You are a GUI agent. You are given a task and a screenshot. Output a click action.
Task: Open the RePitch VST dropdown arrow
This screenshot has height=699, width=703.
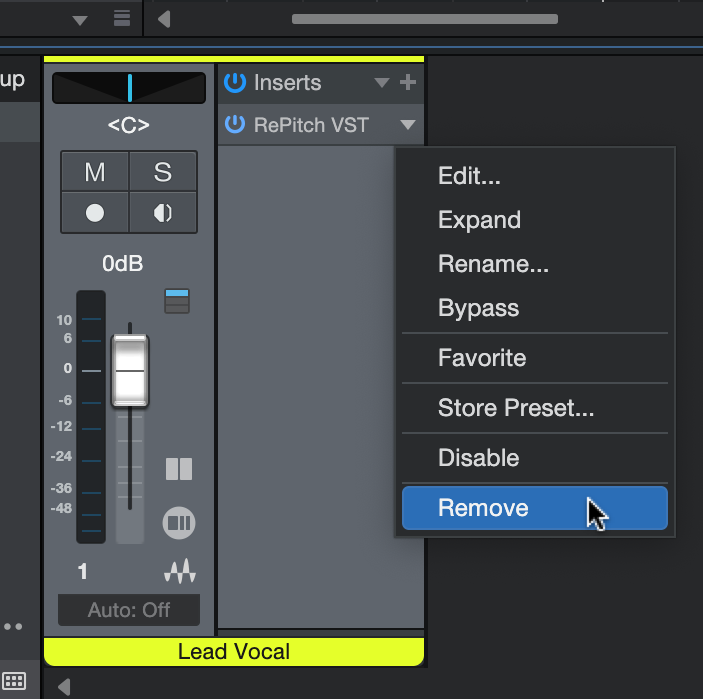(x=407, y=126)
